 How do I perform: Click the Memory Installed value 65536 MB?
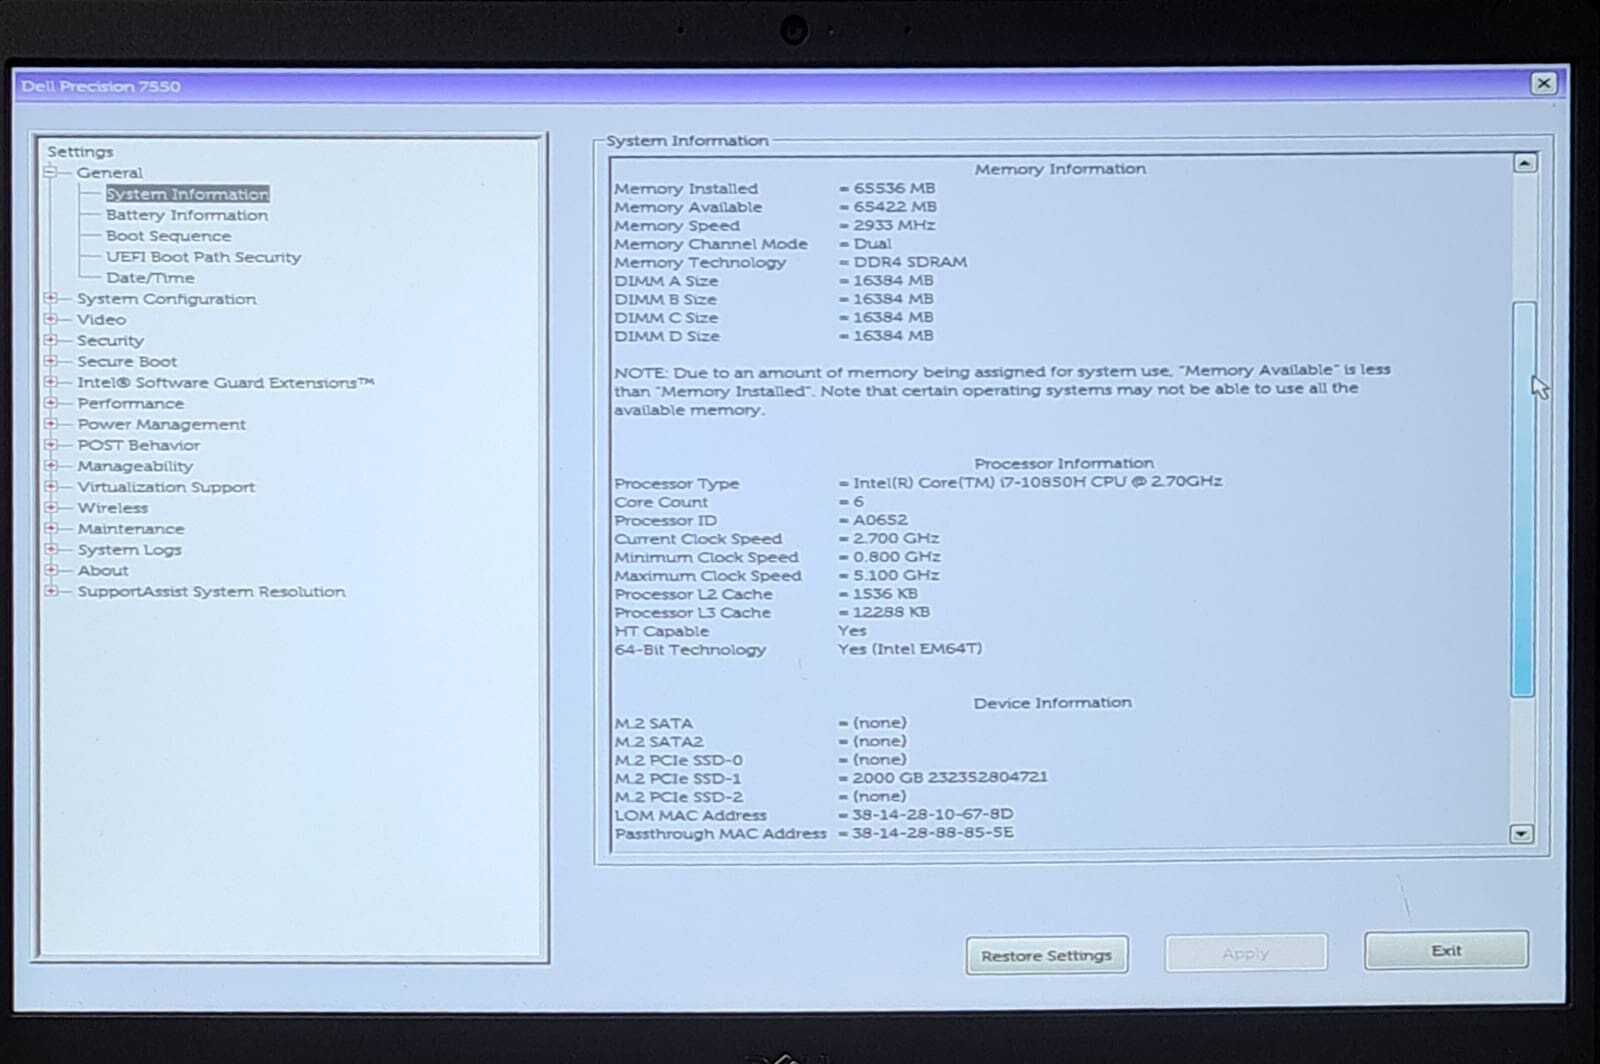(x=894, y=188)
